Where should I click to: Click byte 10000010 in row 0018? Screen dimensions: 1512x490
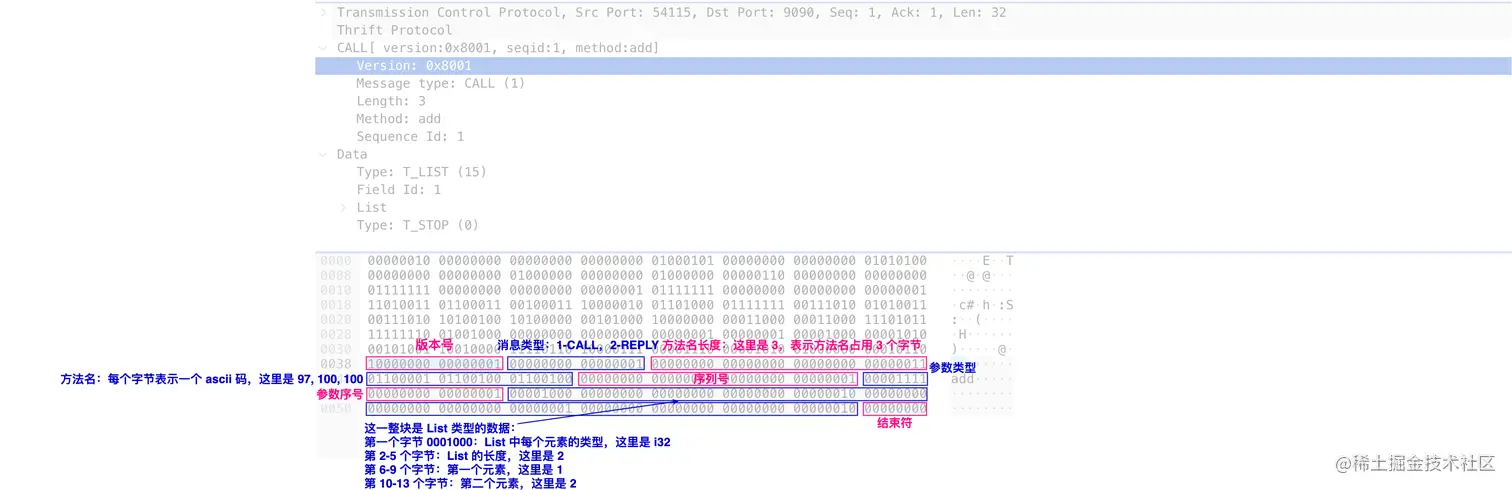pos(611,305)
